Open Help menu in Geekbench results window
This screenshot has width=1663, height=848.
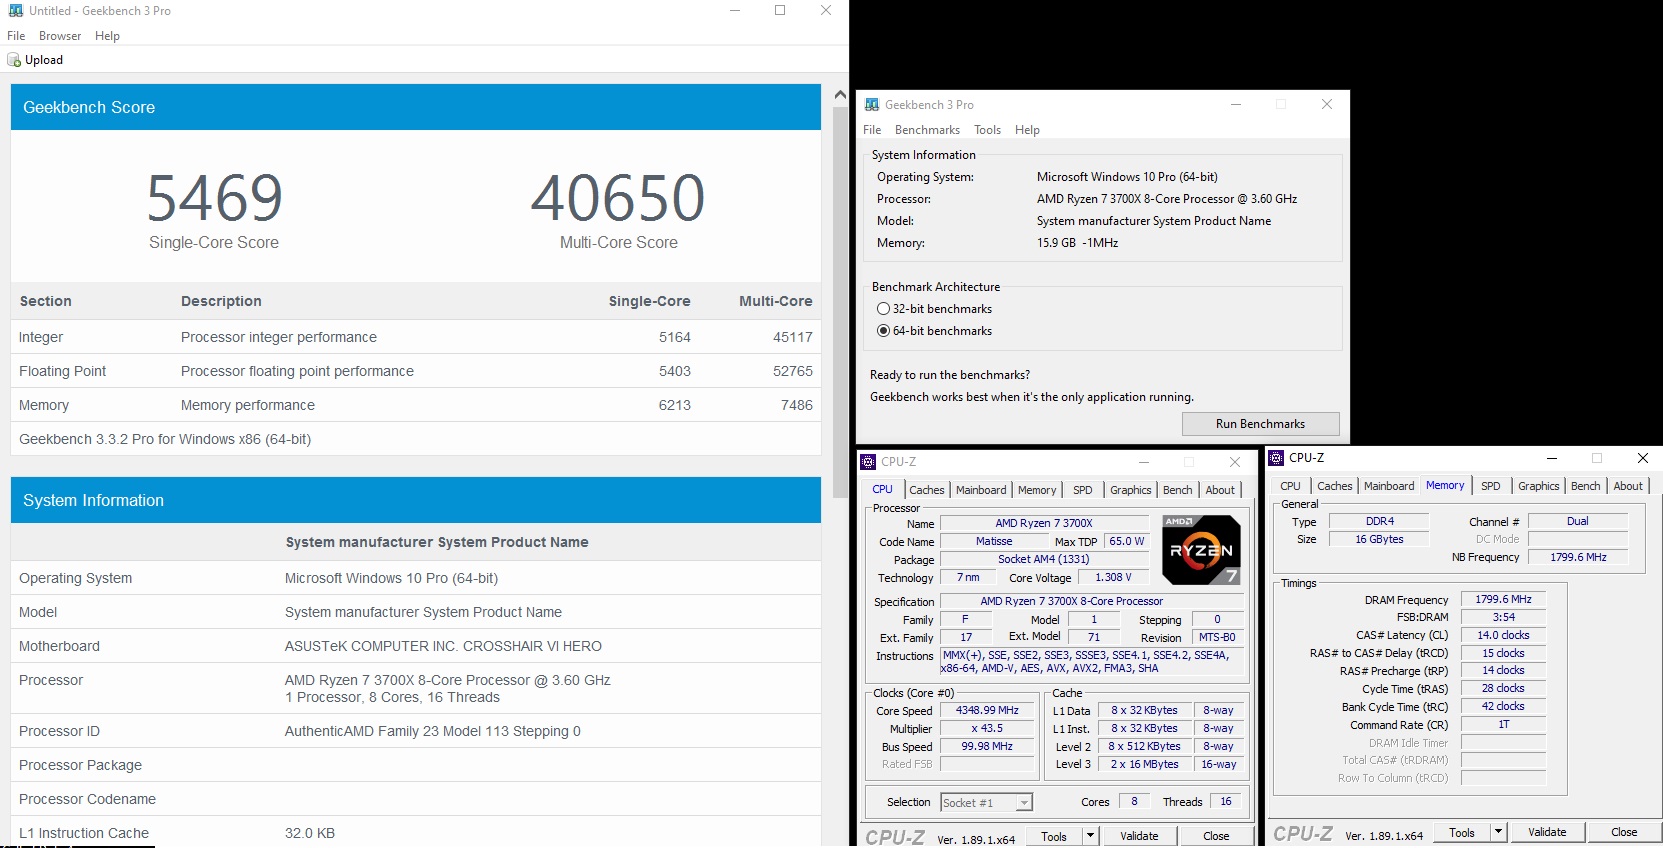(107, 36)
